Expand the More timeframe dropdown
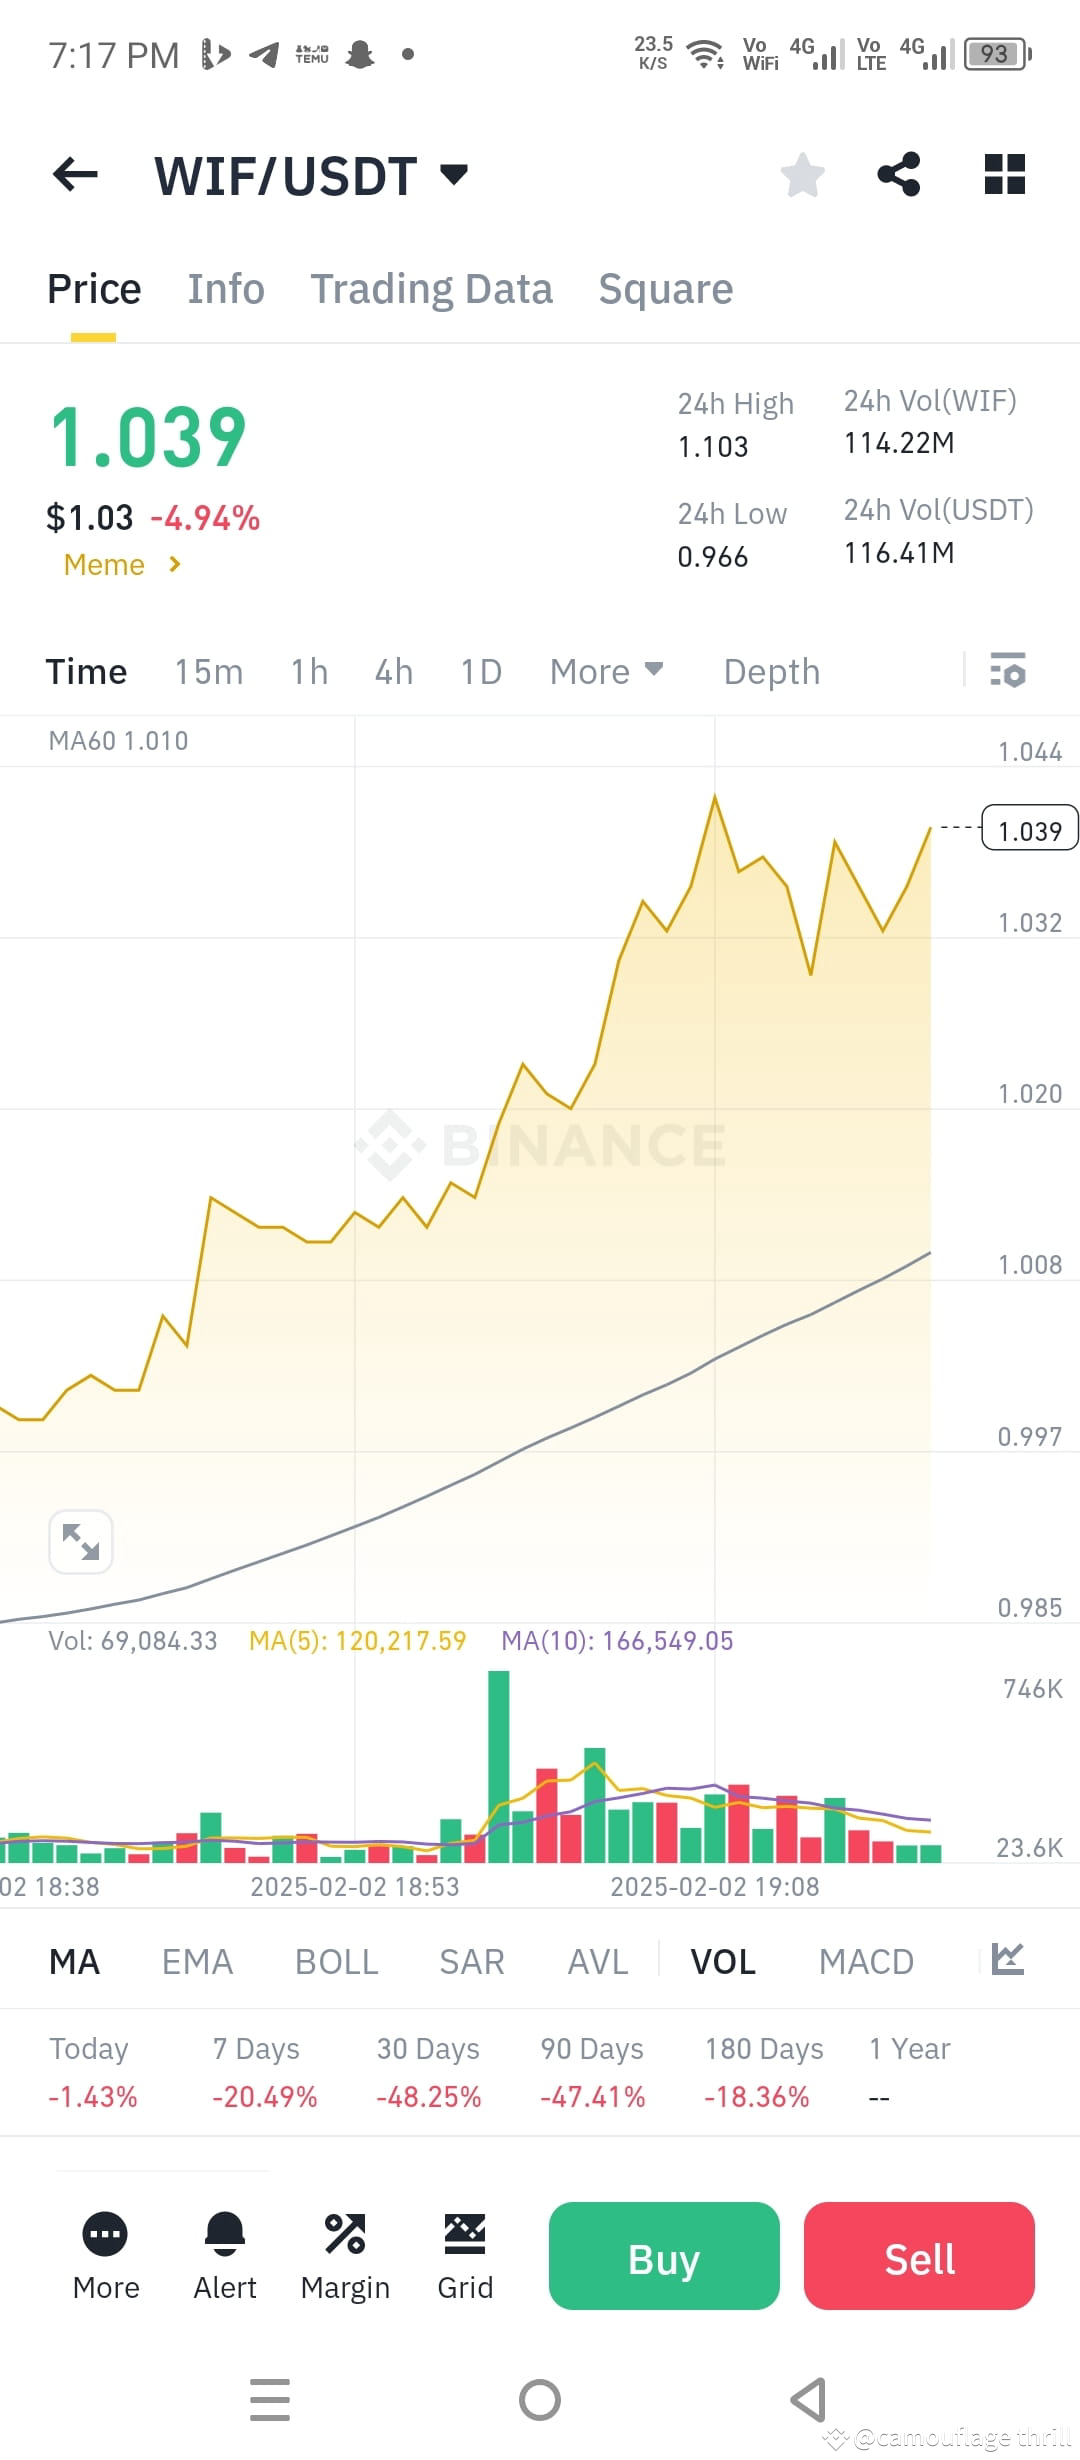This screenshot has height=2460, width=1080. pyautogui.click(x=605, y=671)
